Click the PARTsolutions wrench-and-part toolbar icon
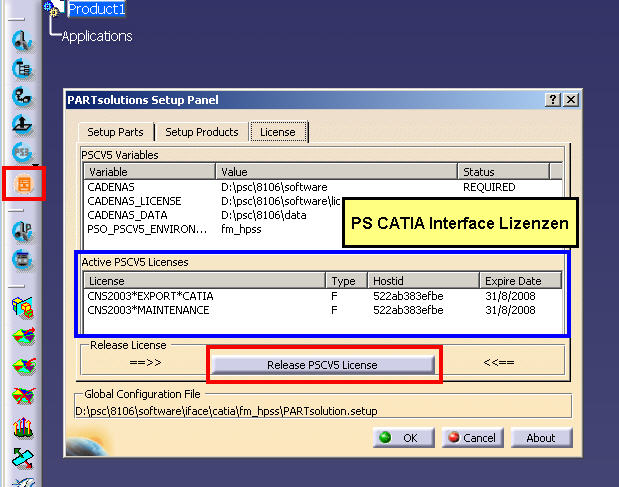This screenshot has width=619, height=487. (22, 40)
